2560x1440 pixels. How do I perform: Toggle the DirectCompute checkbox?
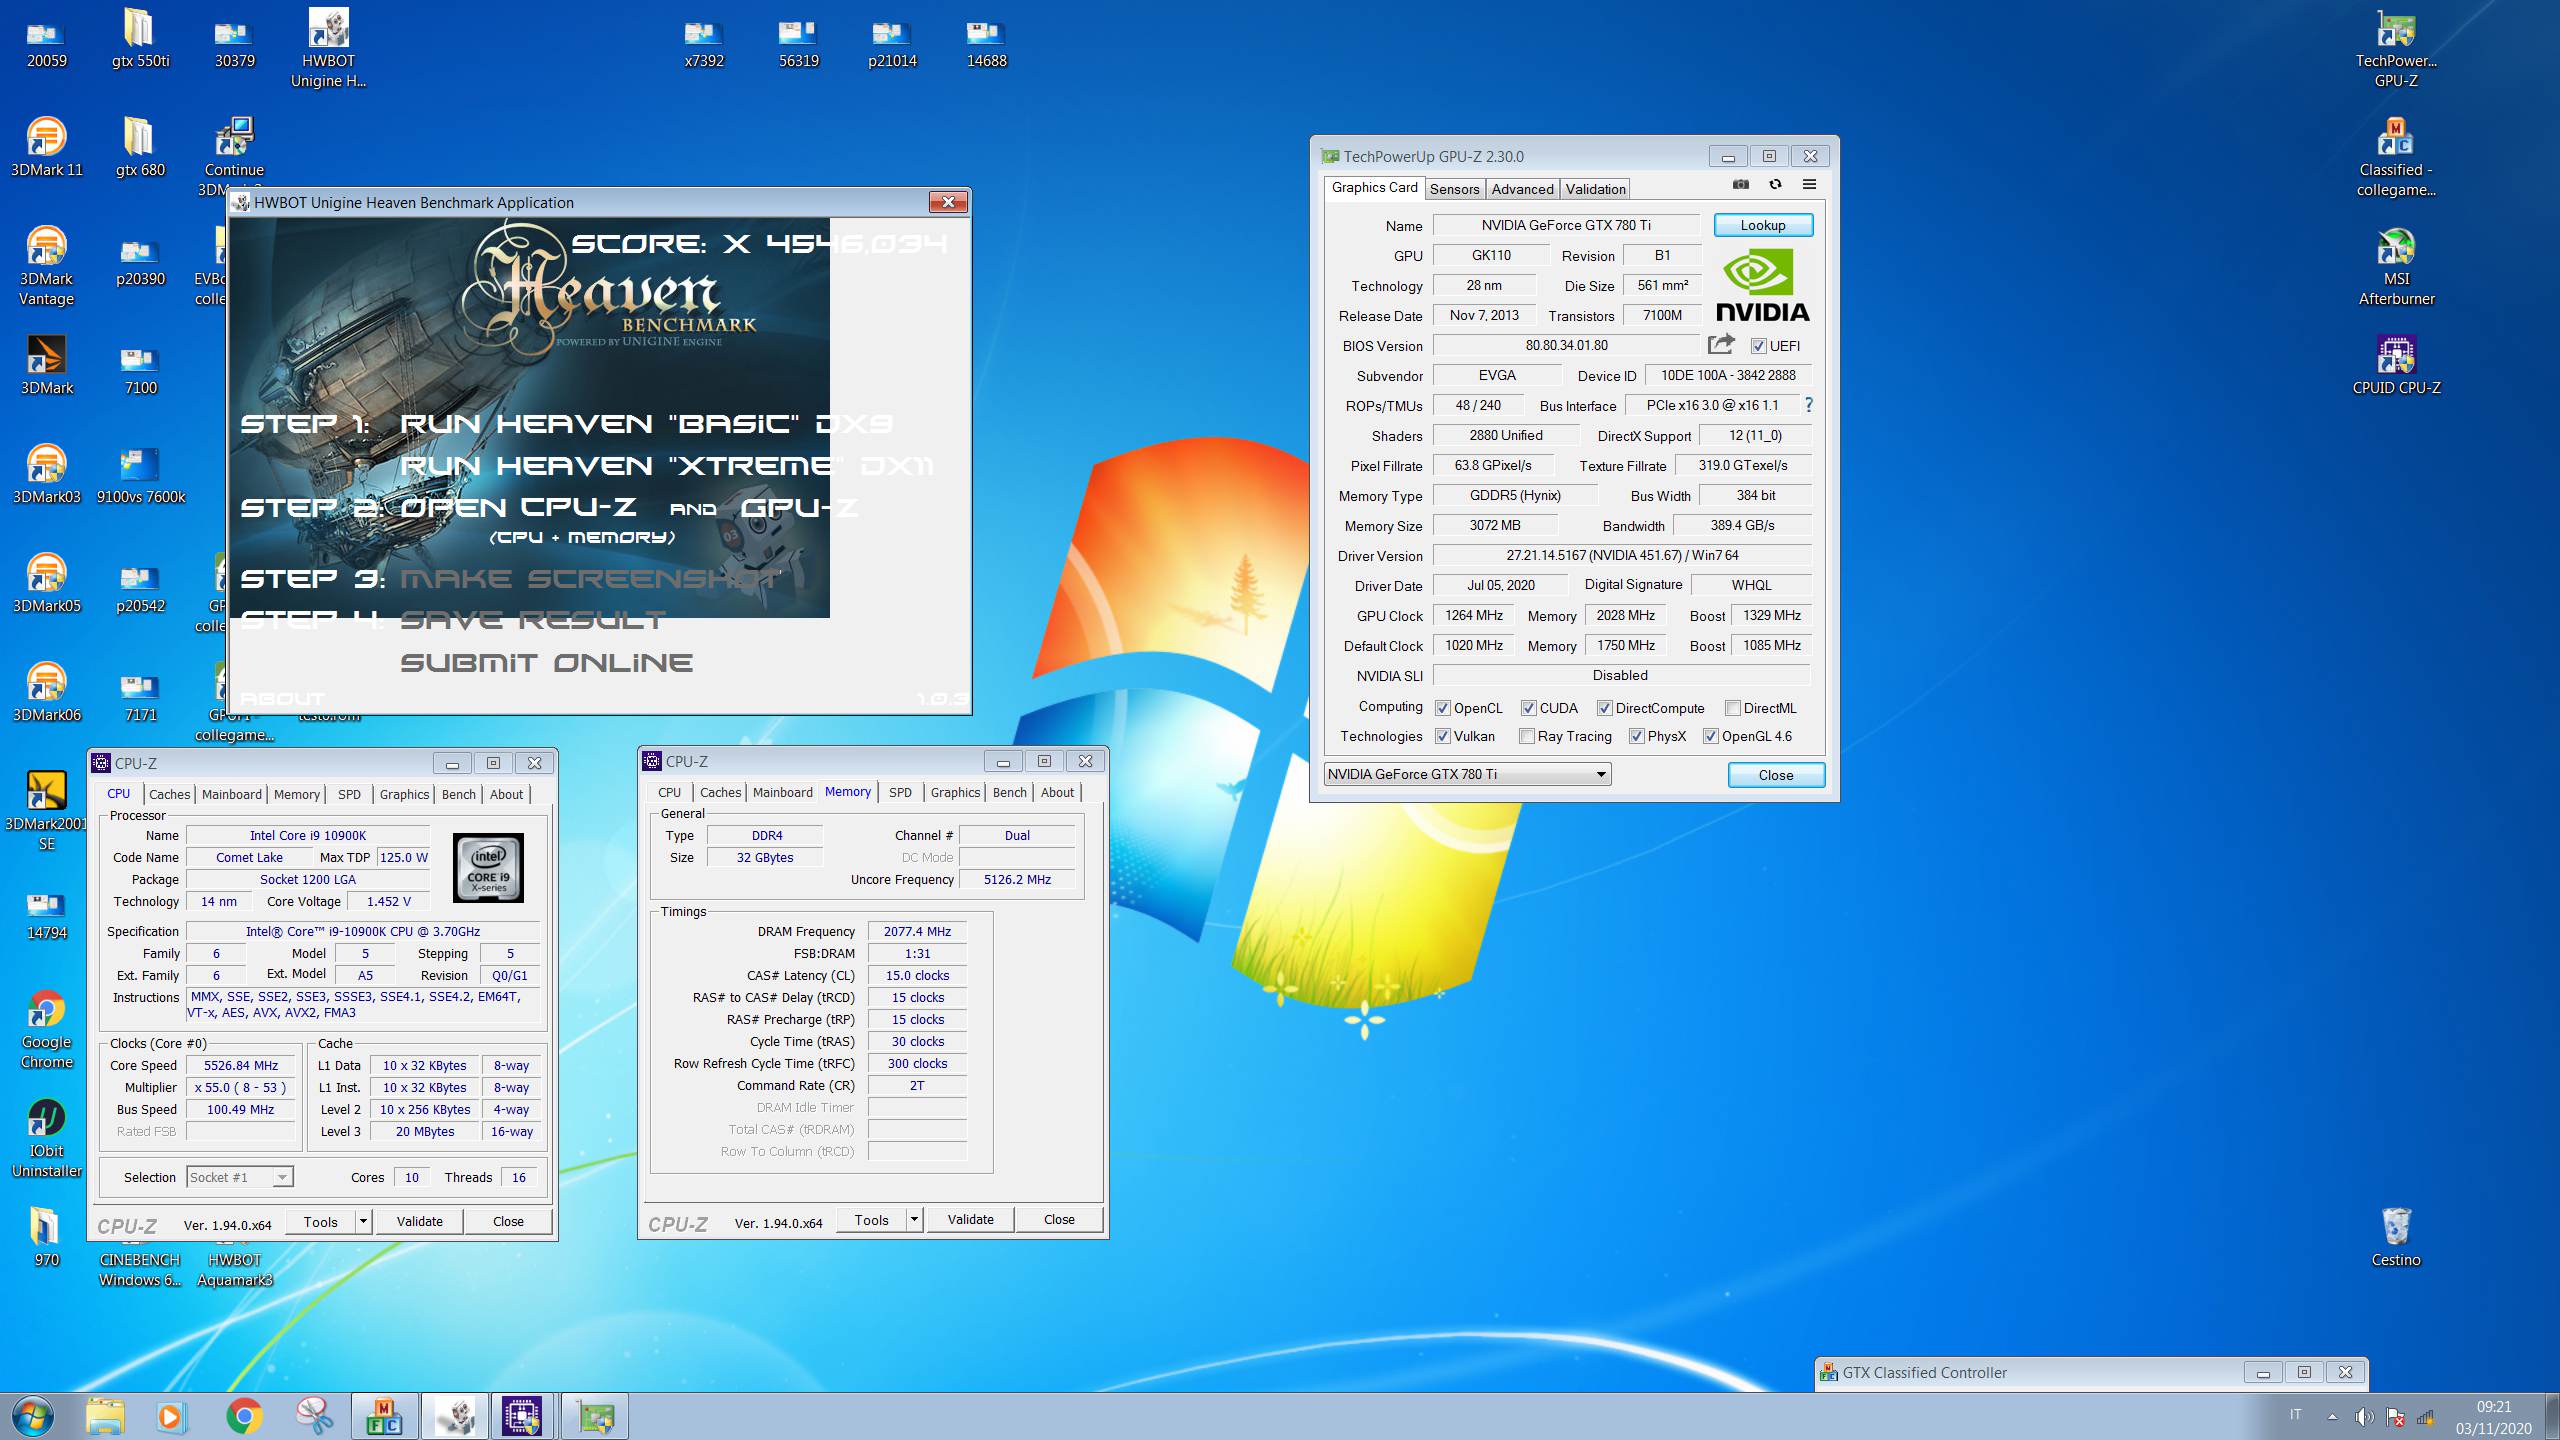tap(1605, 708)
